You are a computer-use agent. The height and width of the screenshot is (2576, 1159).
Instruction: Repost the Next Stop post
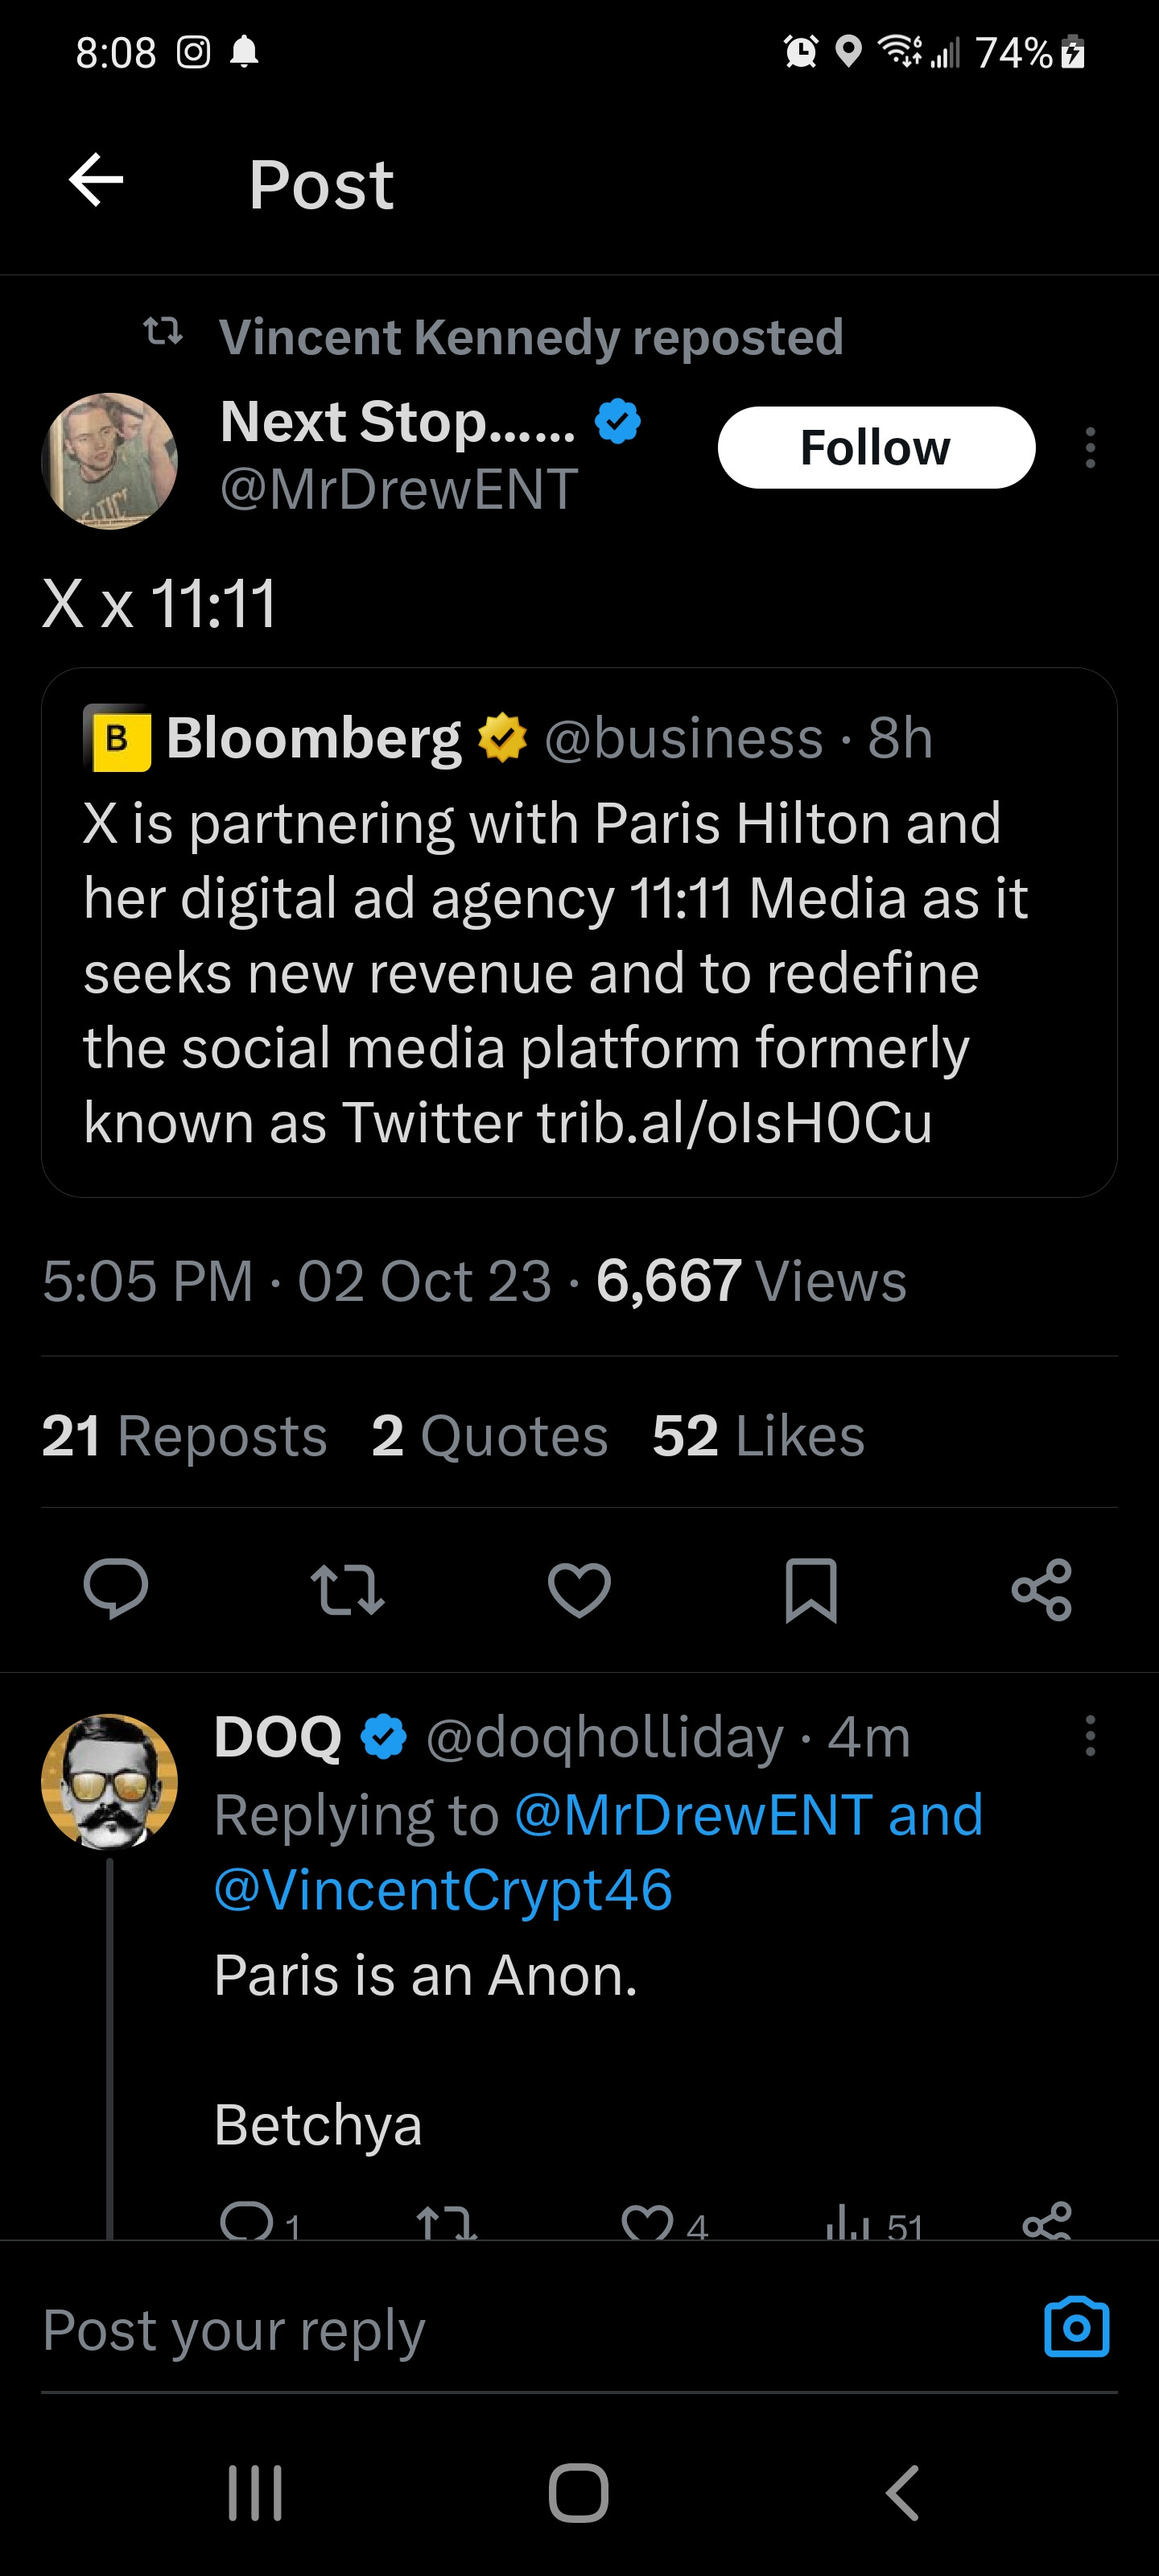pos(347,1589)
